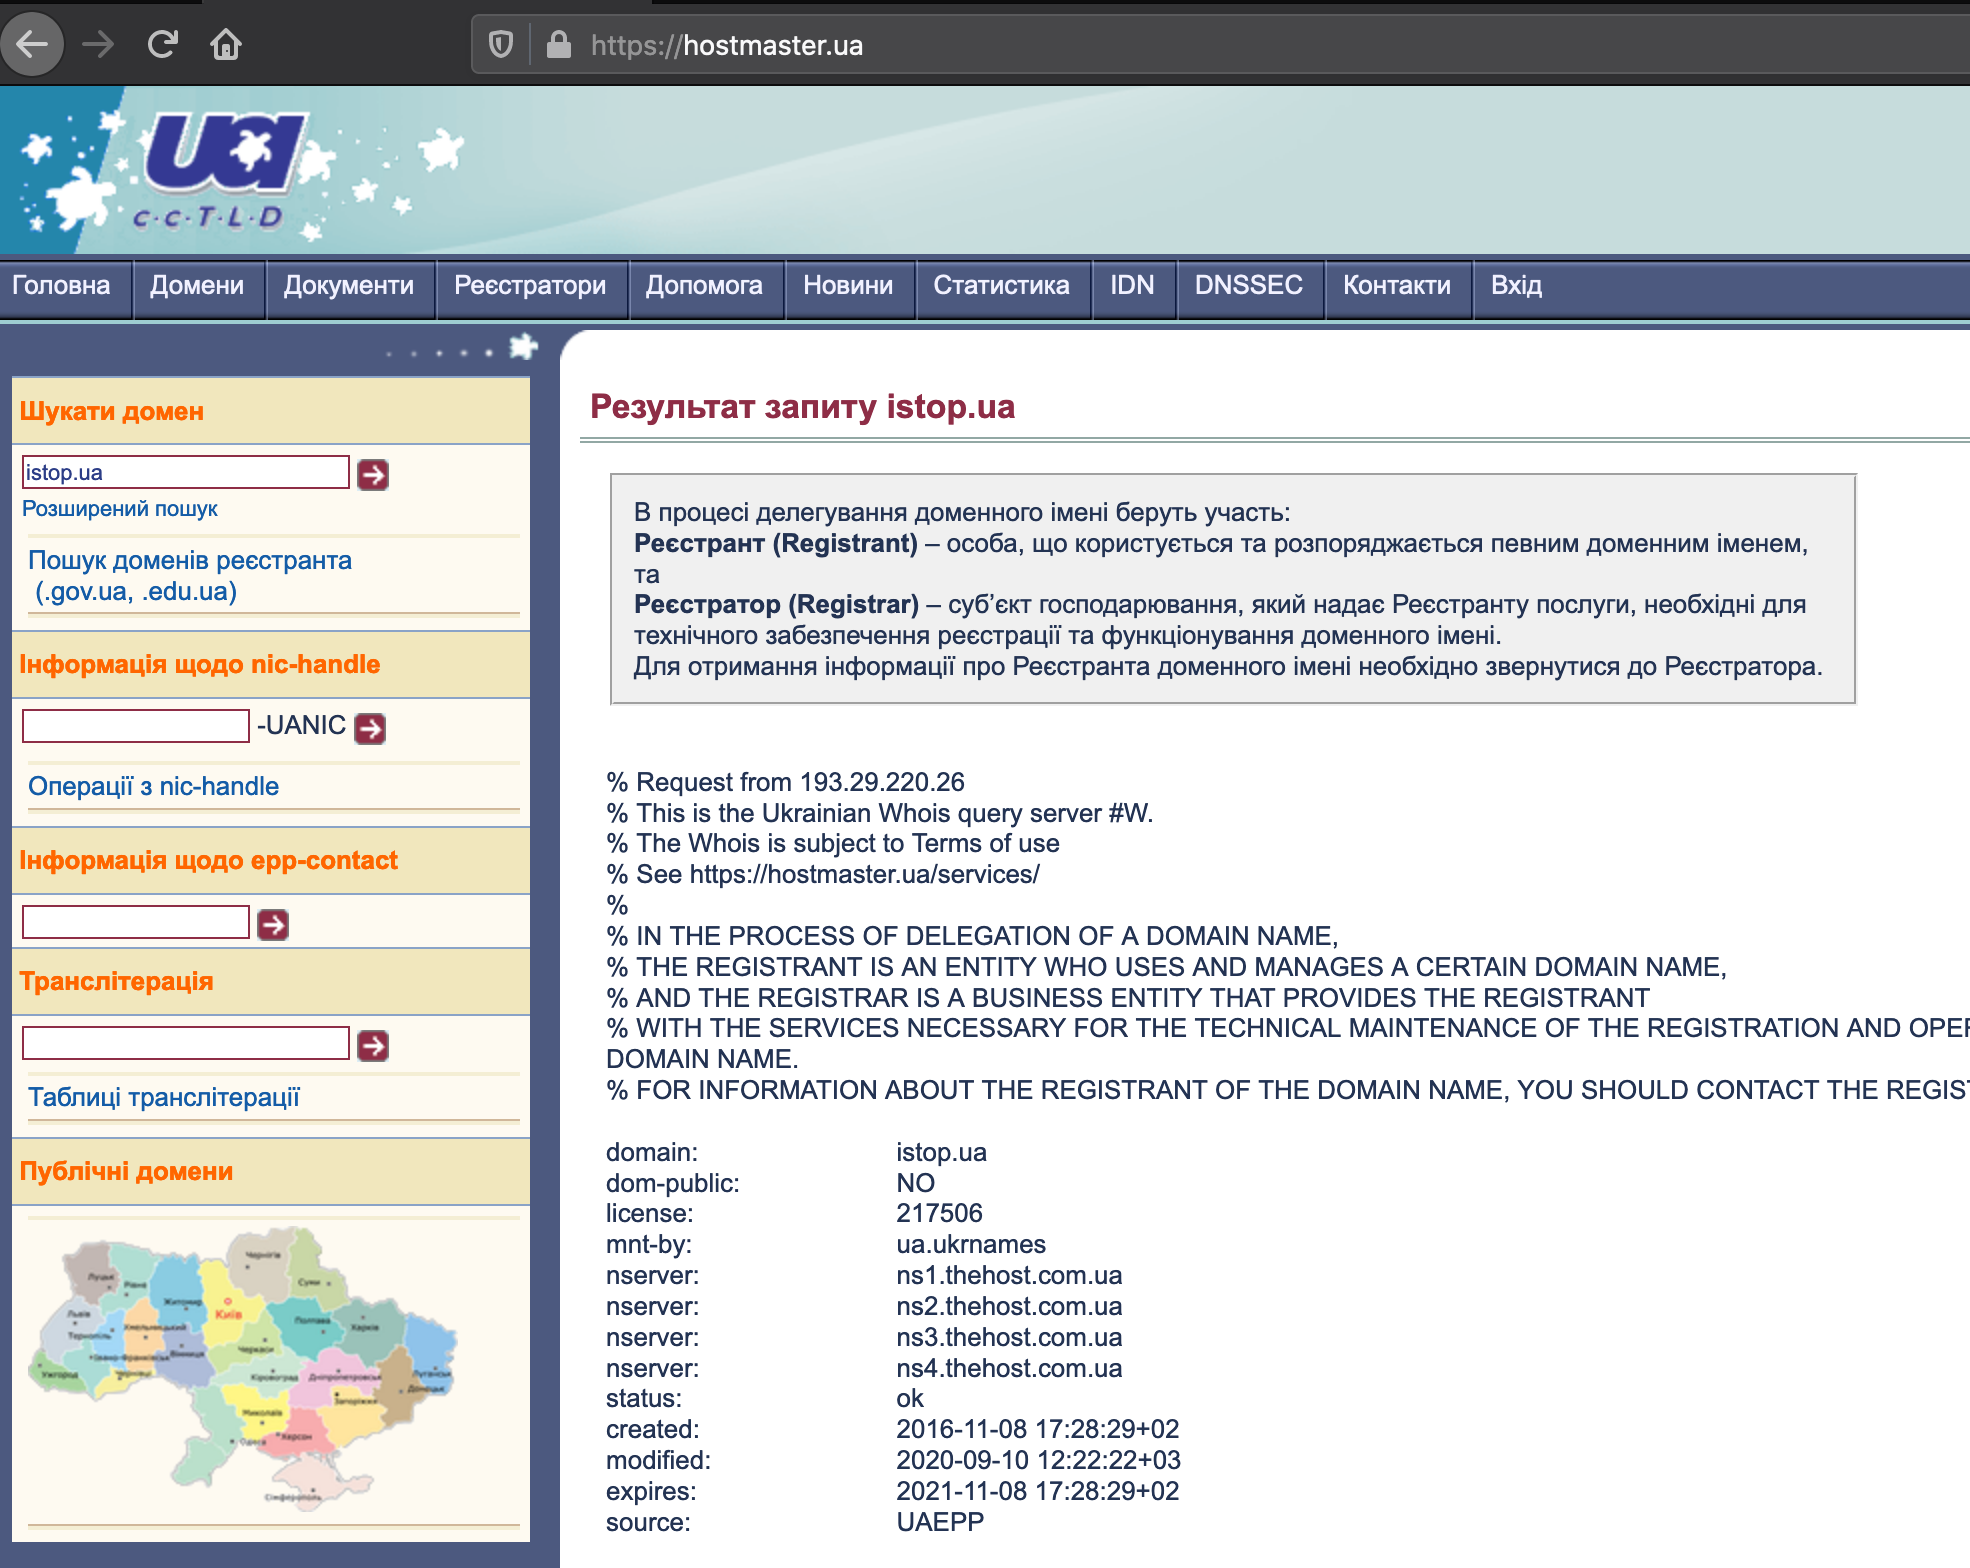1970x1568 pixels.
Task: Click the padlock site security icon
Action: (x=559, y=44)
